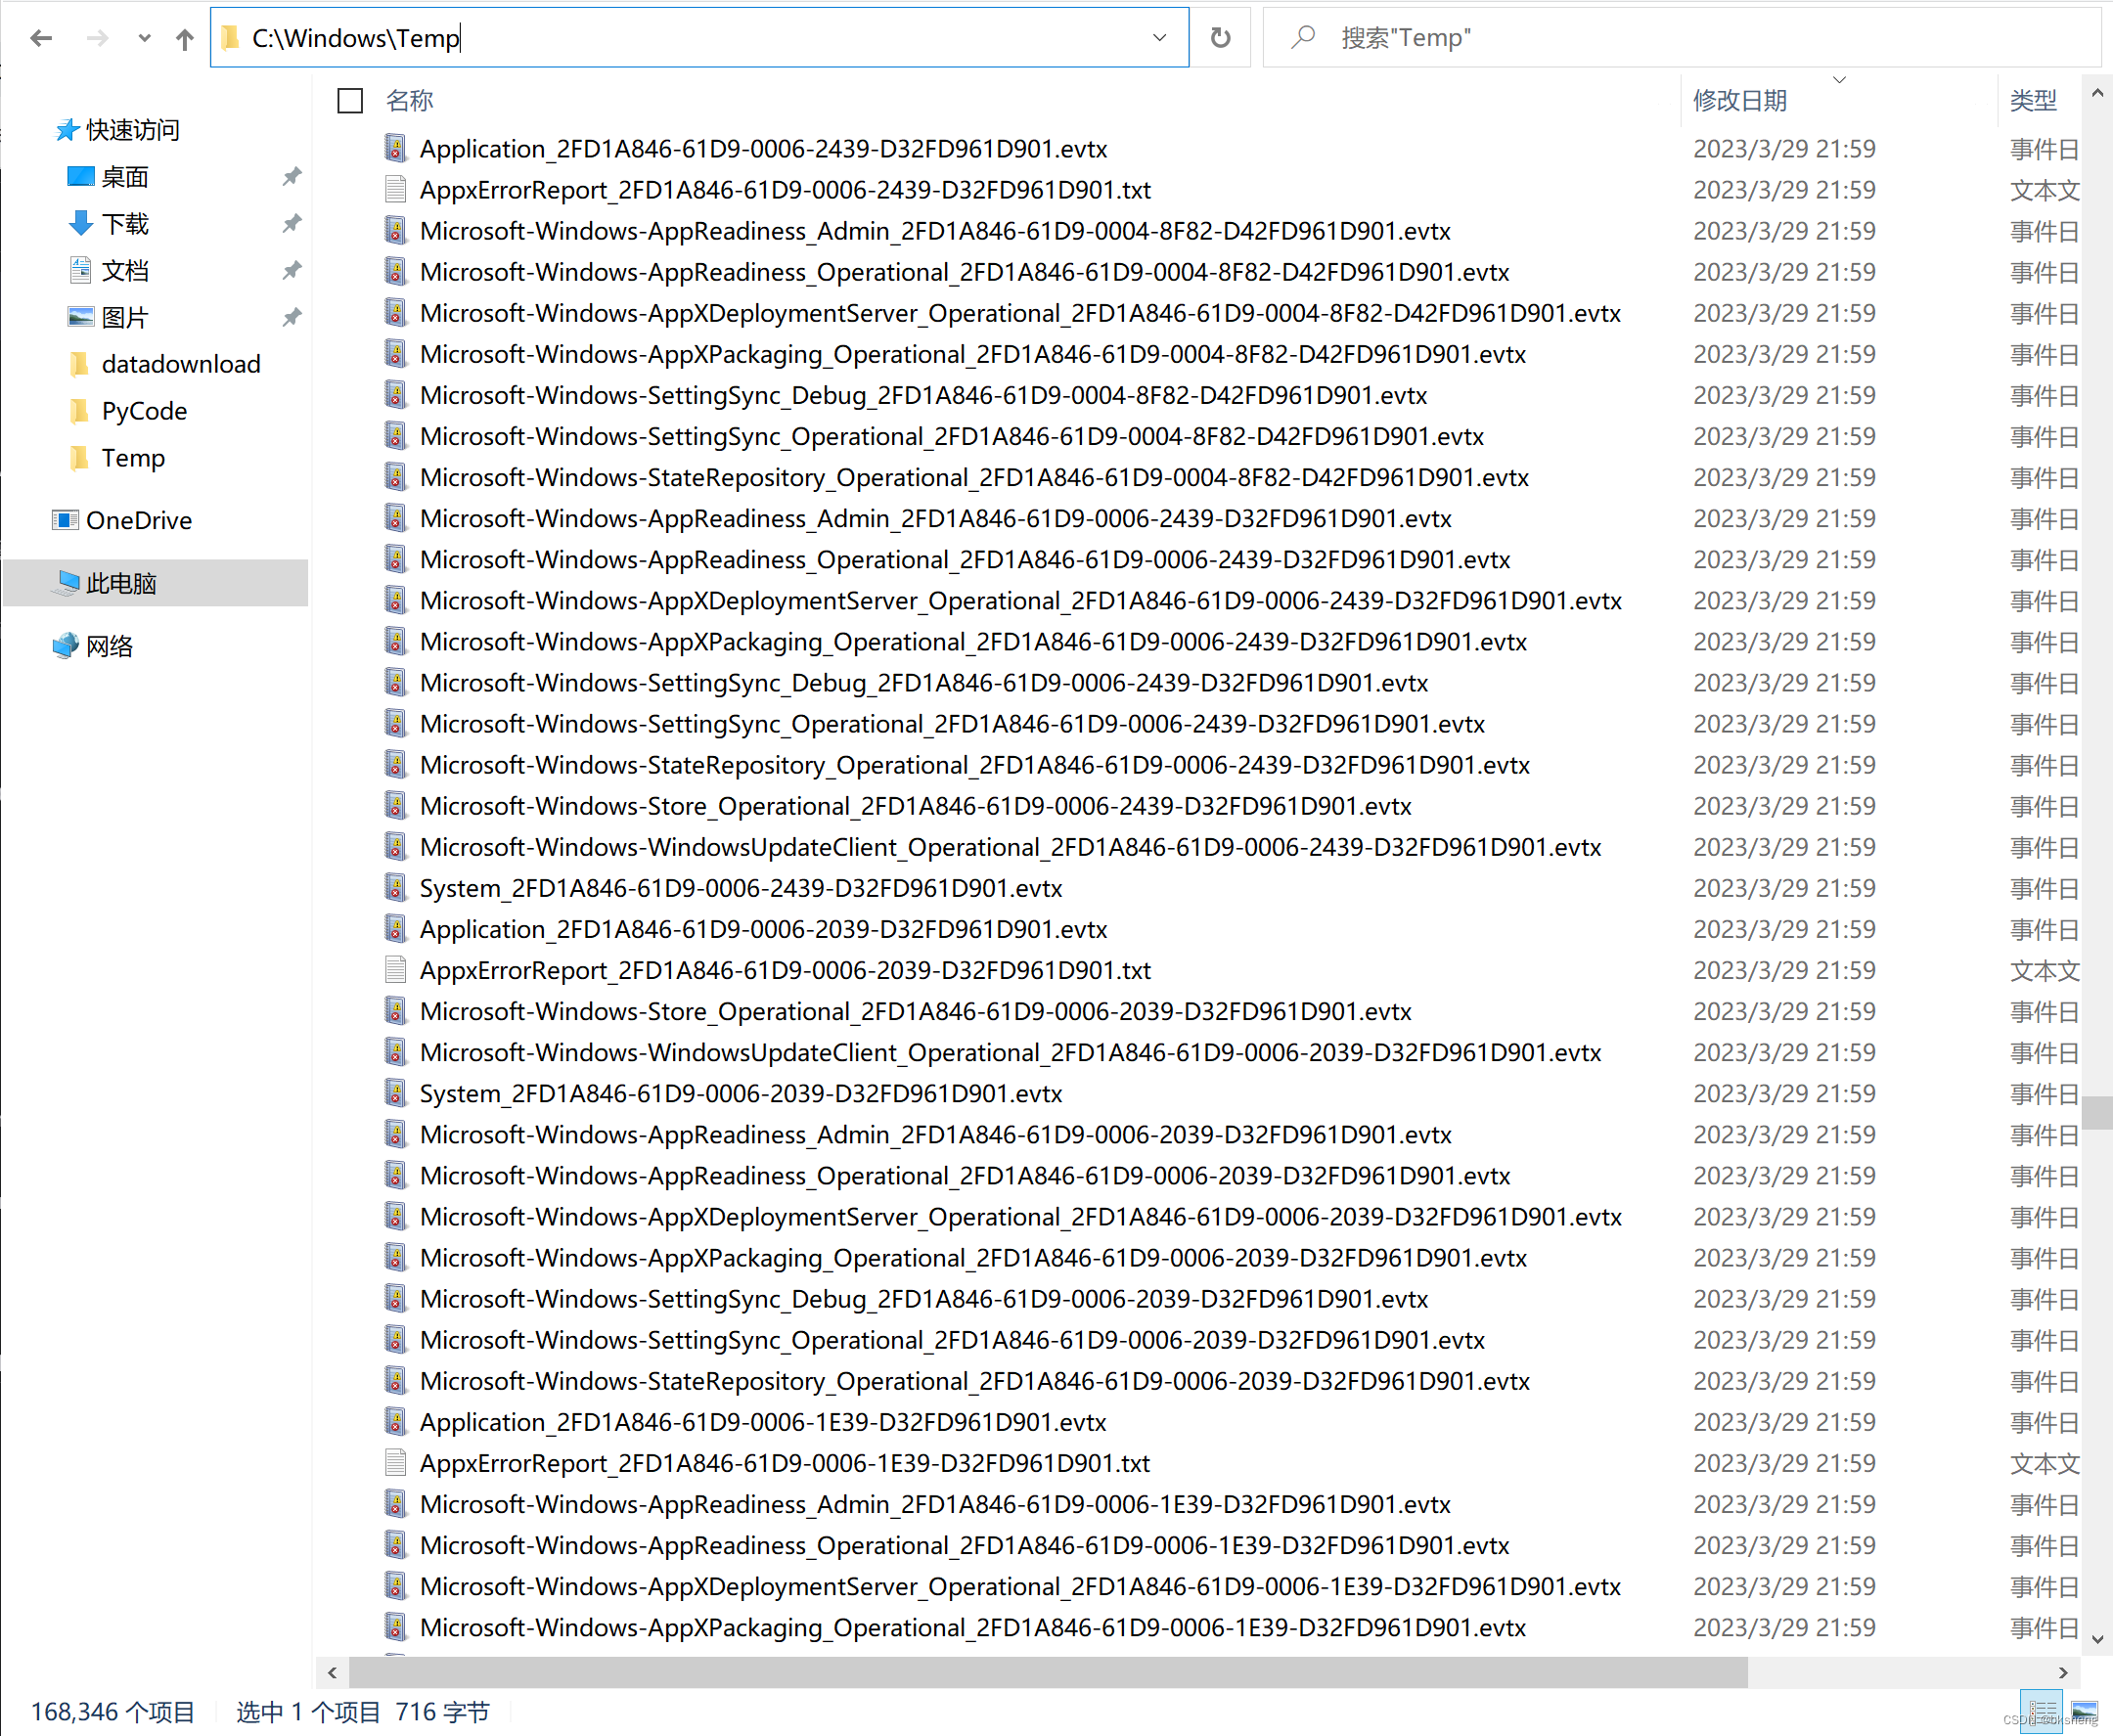Open the recent locations dropdown arrow
The image size is (2113, 1736).
[144, 38]
